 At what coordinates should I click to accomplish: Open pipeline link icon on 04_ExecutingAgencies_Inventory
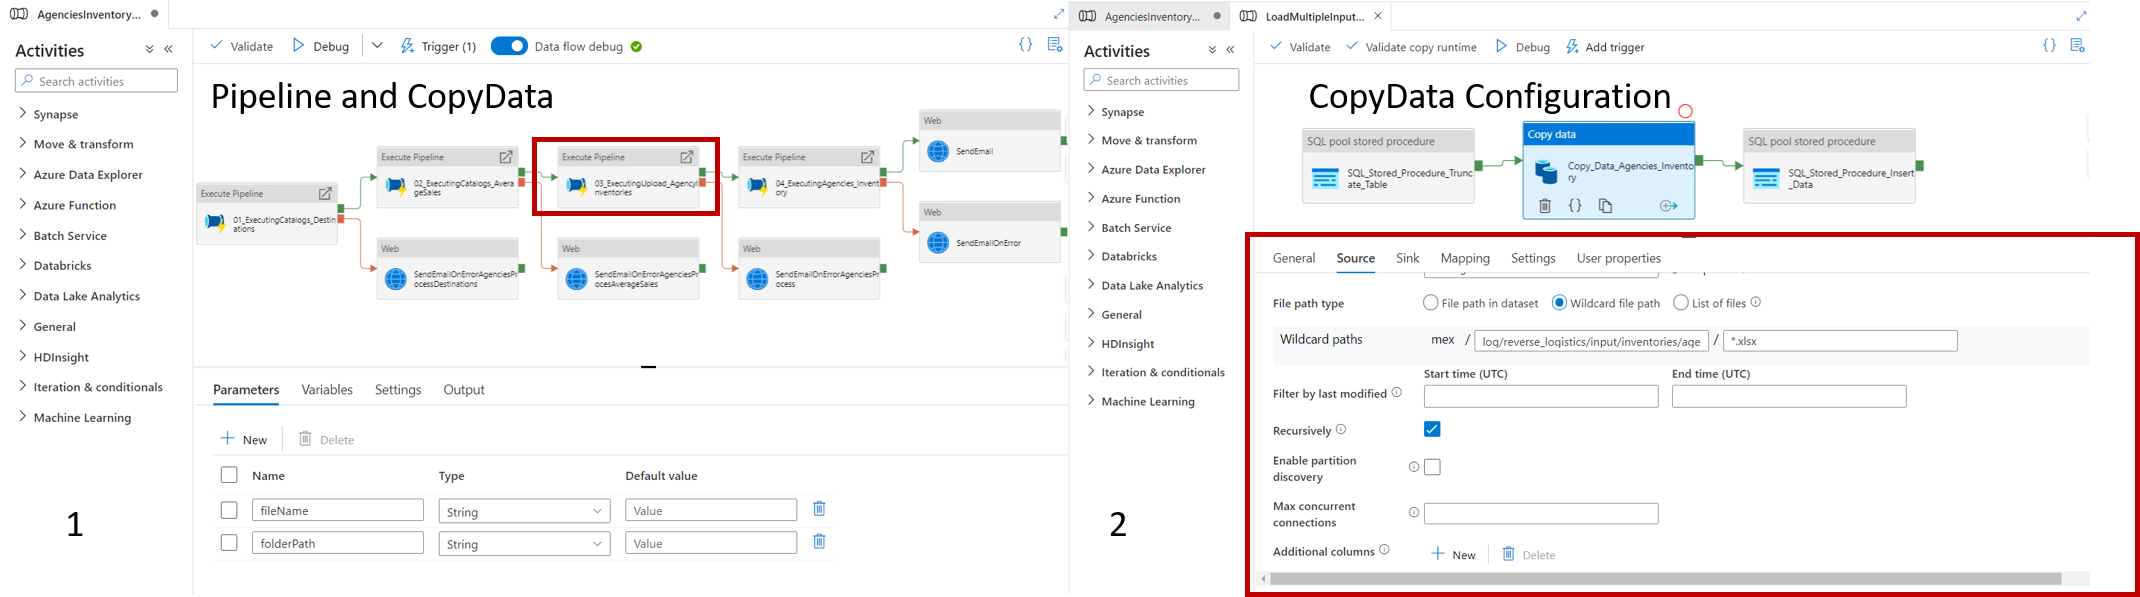coord(868,157)
